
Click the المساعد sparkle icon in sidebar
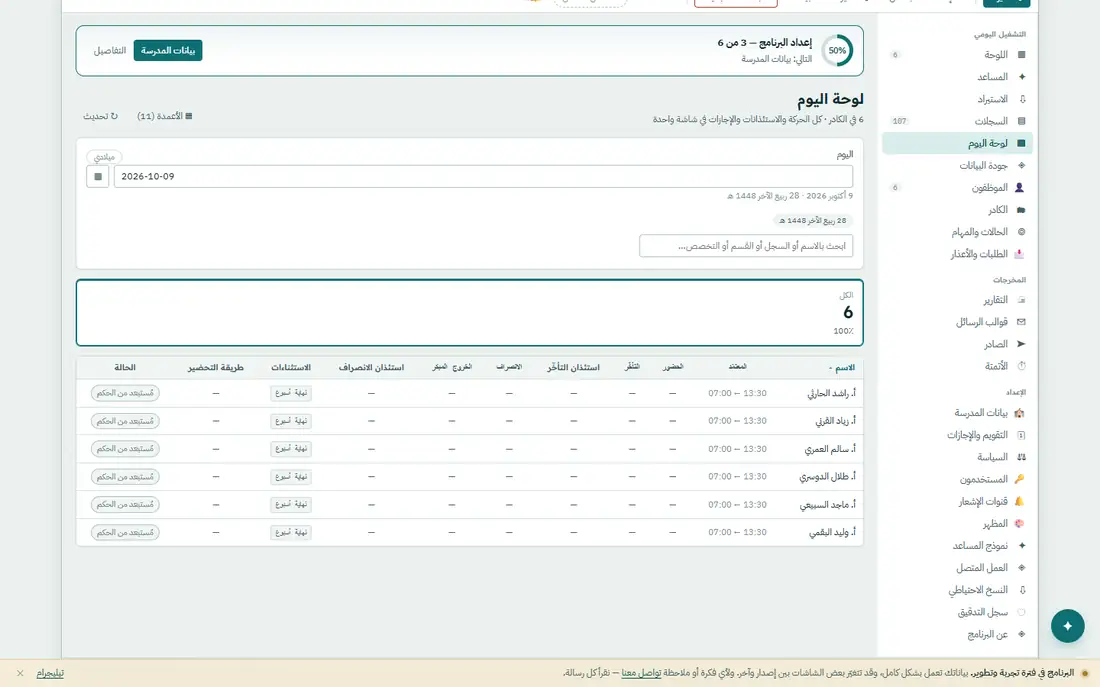(x=1021, y=77)
